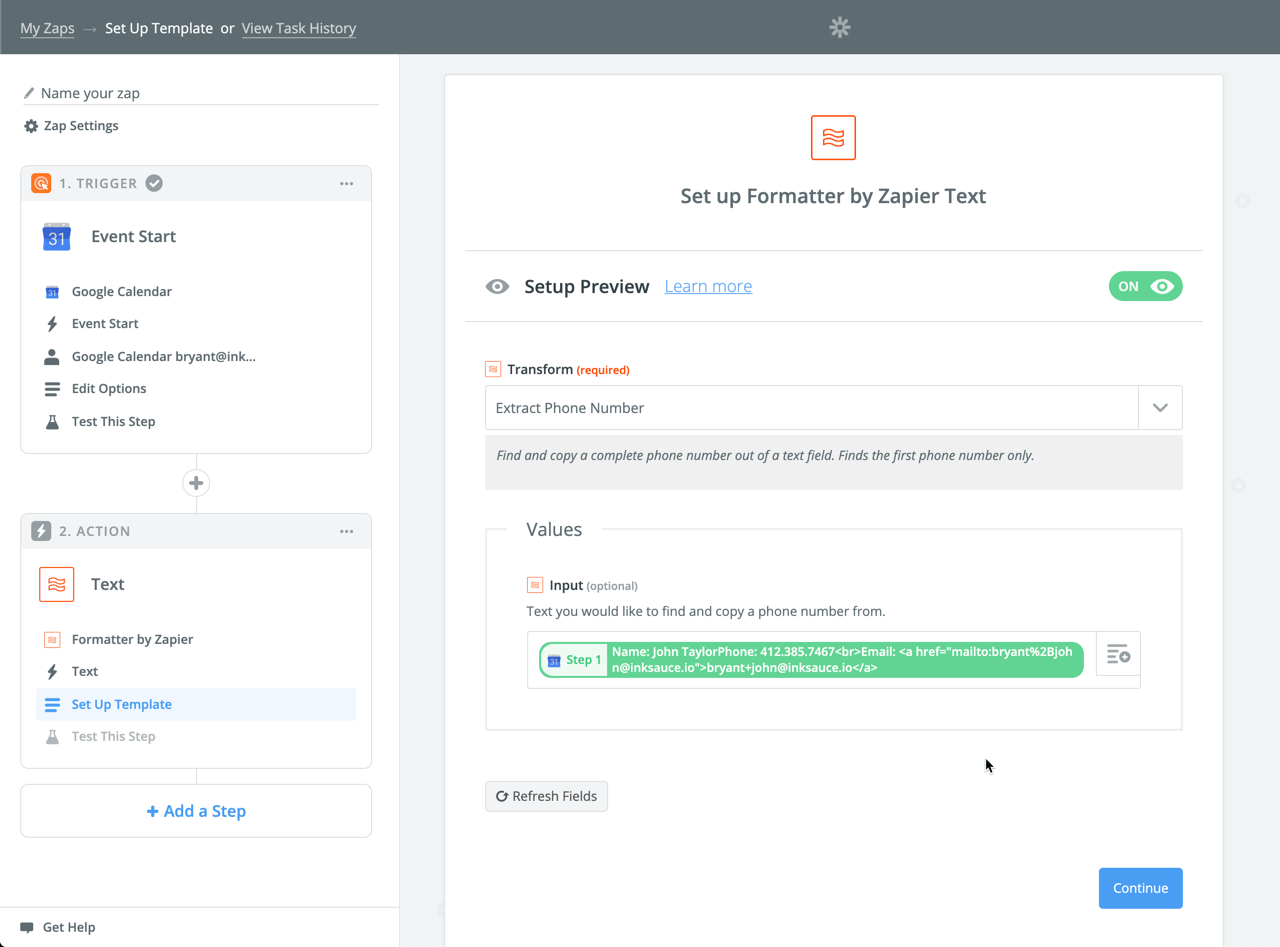Open View Task History link
The height and width of the screenshot is (947, 1280).
click(x=299, y=28)
